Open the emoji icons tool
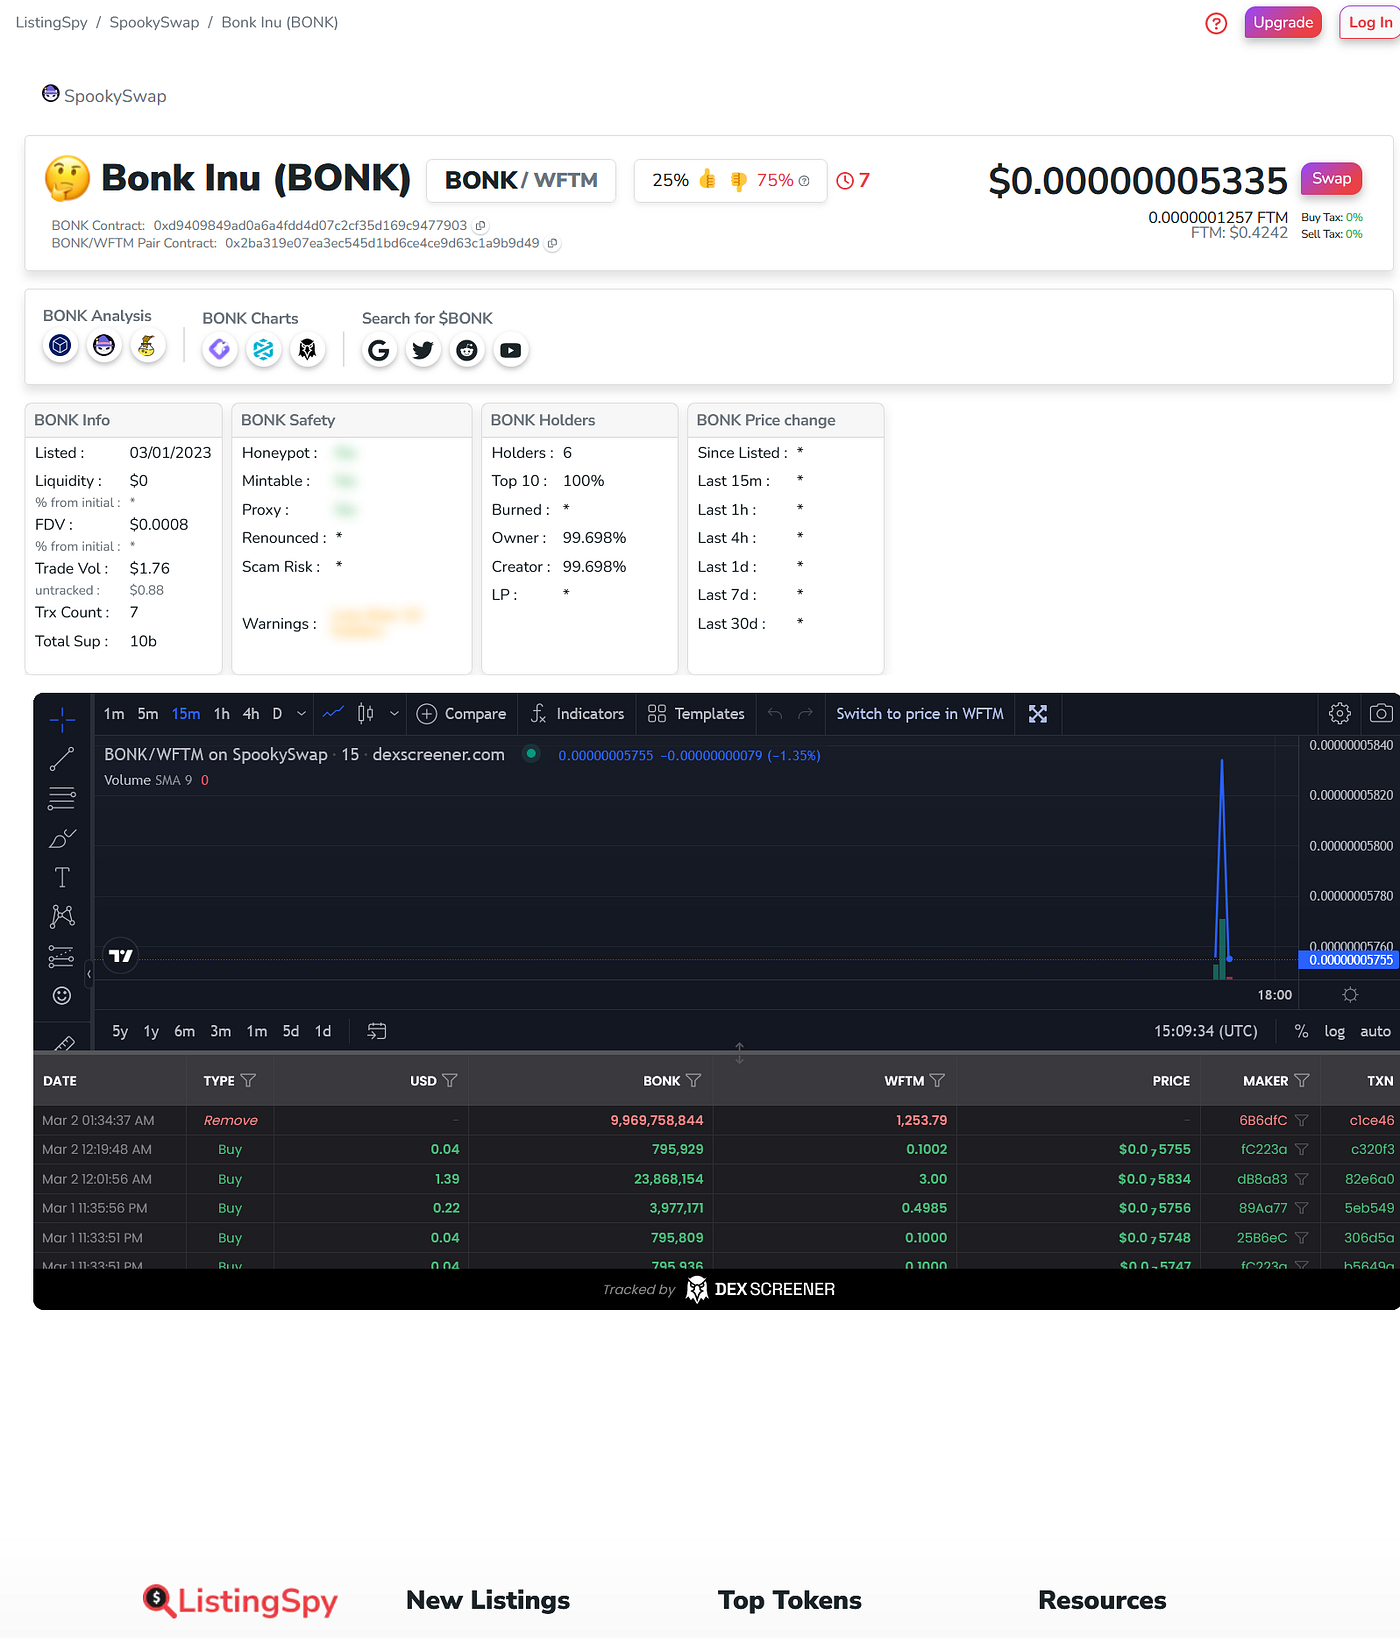Screen dimensions: 1400x1638 [62, 995]
